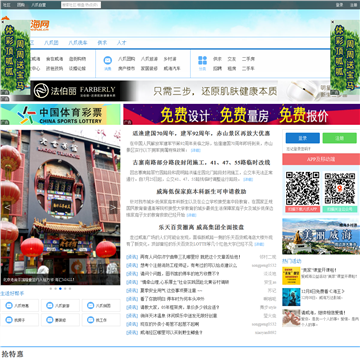Click the icon in the 八爪团购 helper tile
The height and width of the screenshot is (360, 360).
(90, 305)
